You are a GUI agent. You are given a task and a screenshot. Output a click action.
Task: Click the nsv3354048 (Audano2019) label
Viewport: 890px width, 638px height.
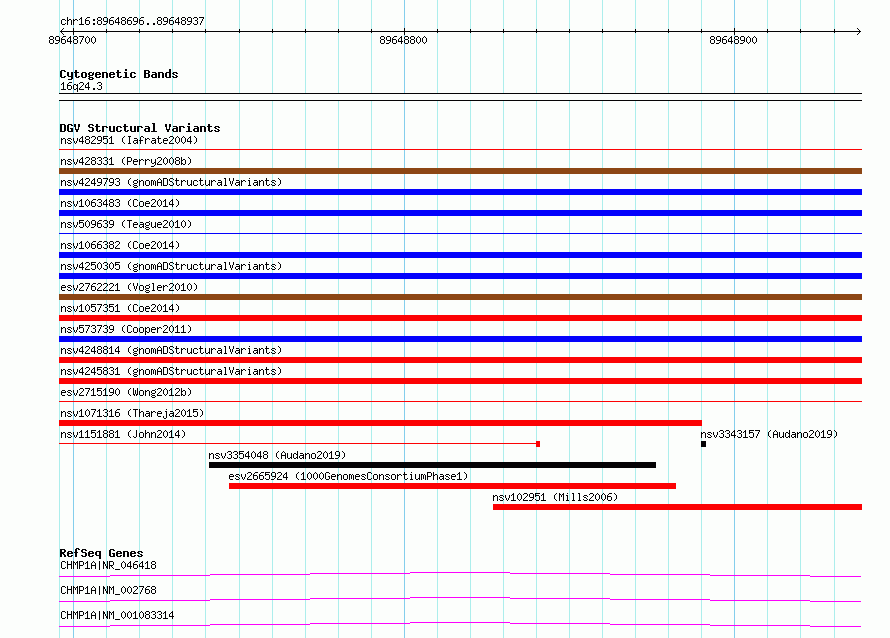pos(277,455)
